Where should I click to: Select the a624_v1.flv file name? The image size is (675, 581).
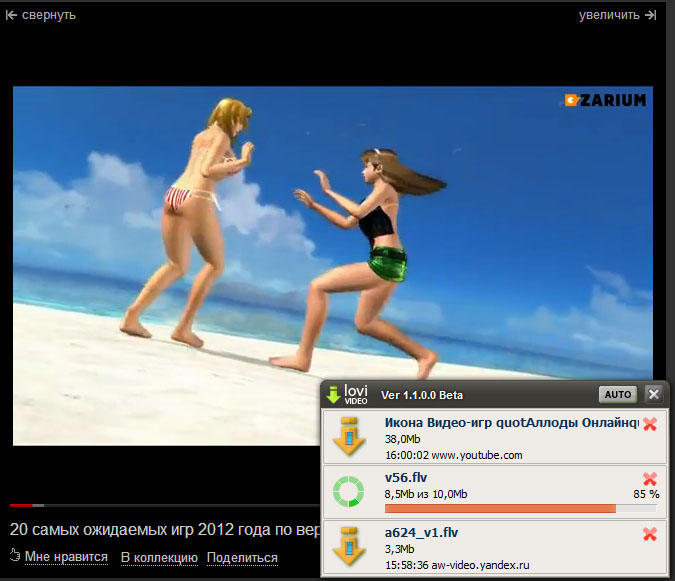click(421, 533)
